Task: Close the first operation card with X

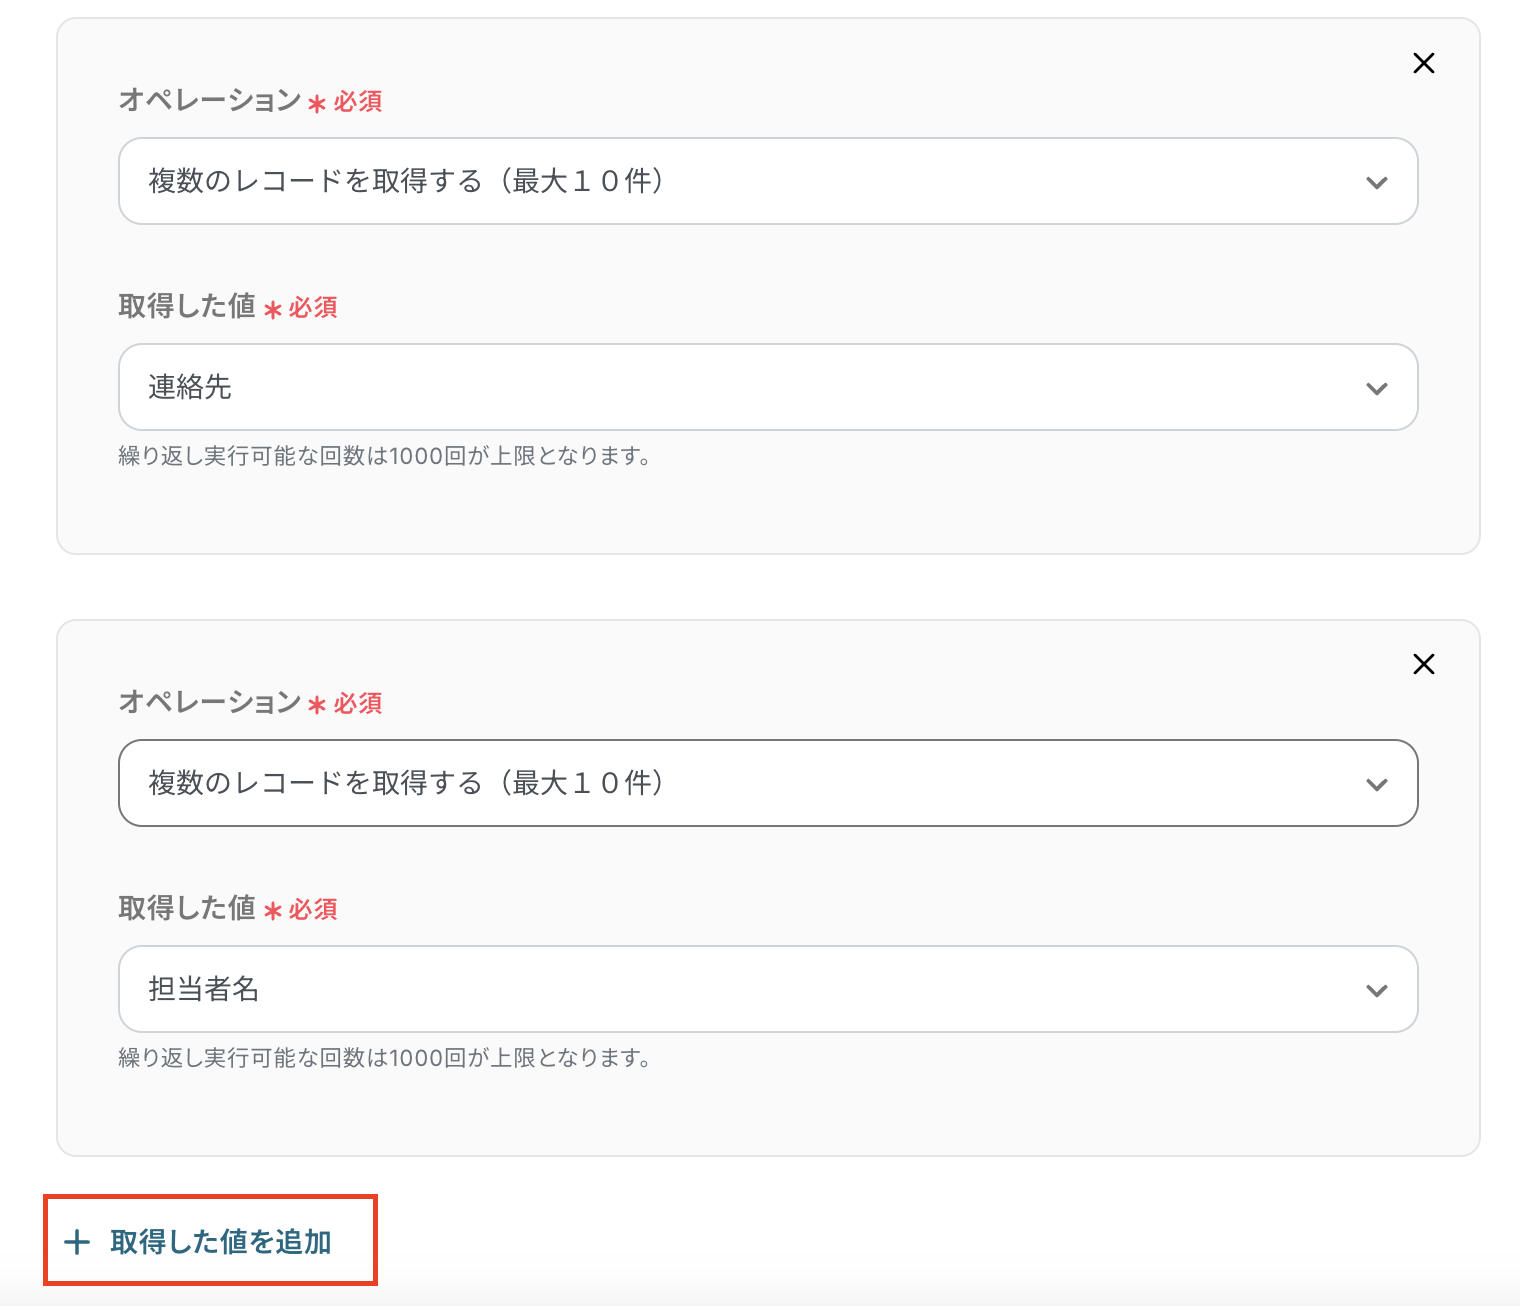Action: [x=1423, y=63]
